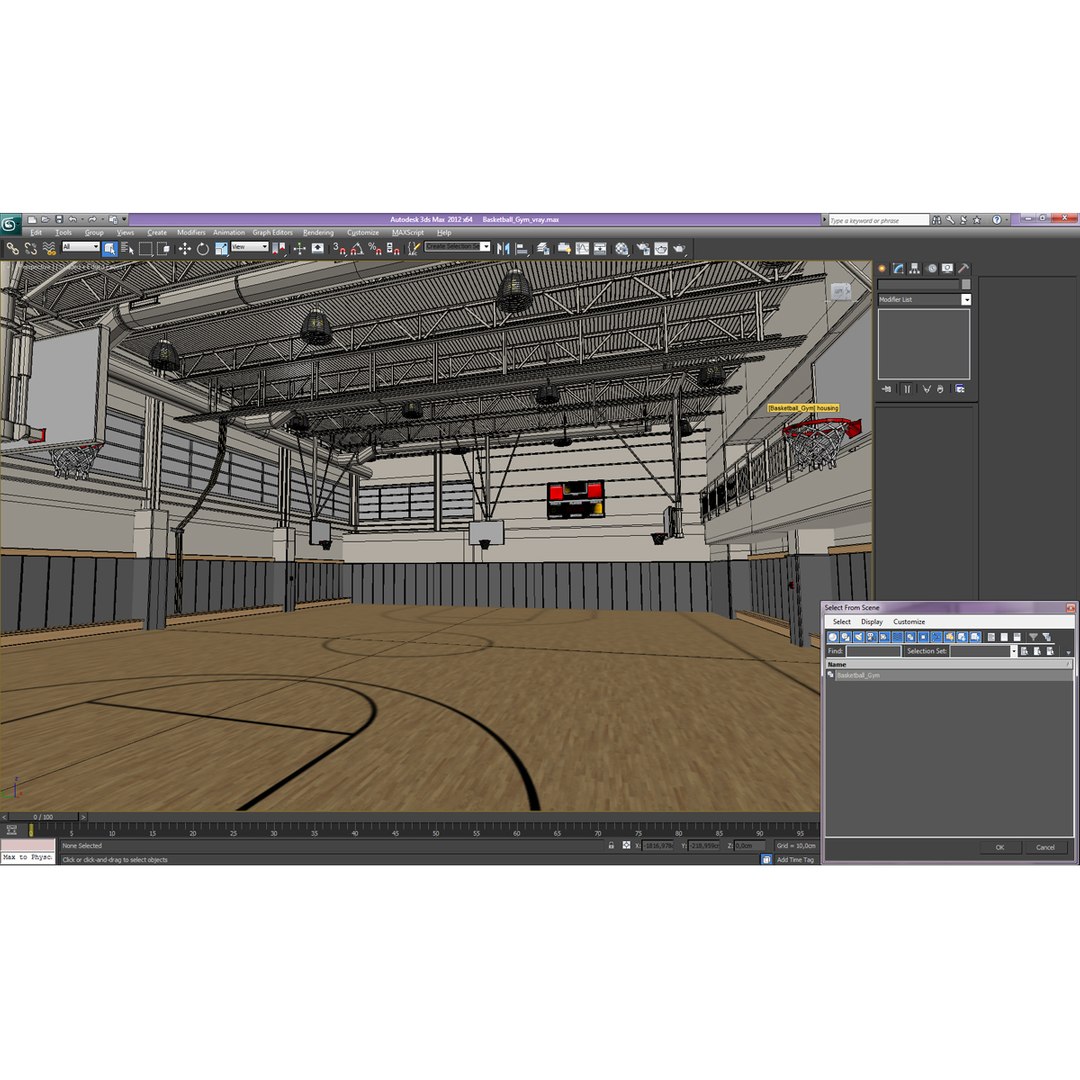Click the time slider 0 / 100 handle
Viewport: 1080px width, 1080px height.
point(43,817)
